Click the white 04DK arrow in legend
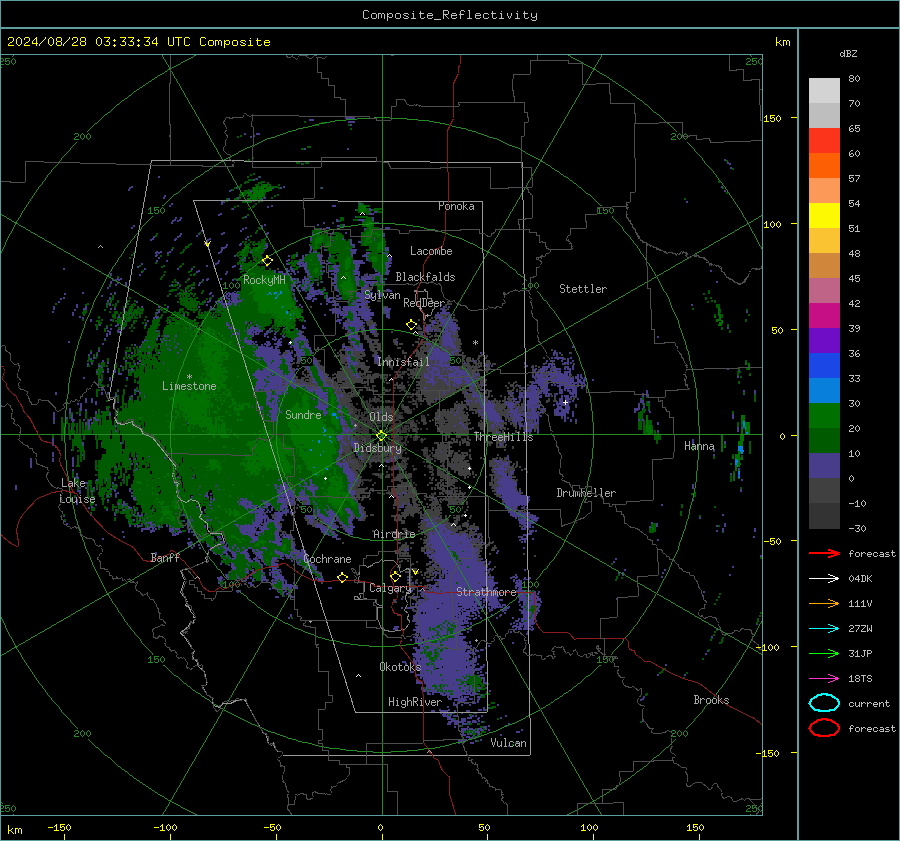Screen dimensions: 900x841 click(x=824, y=579)
